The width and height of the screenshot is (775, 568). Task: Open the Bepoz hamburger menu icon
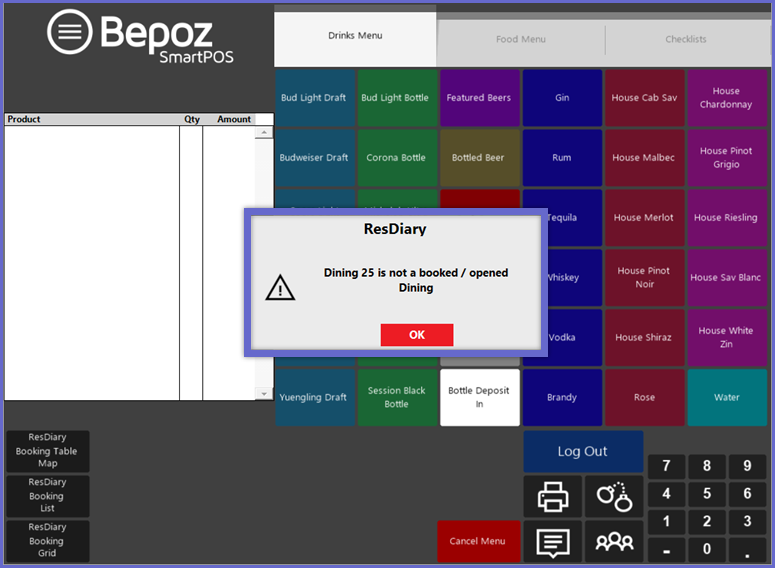69,32
